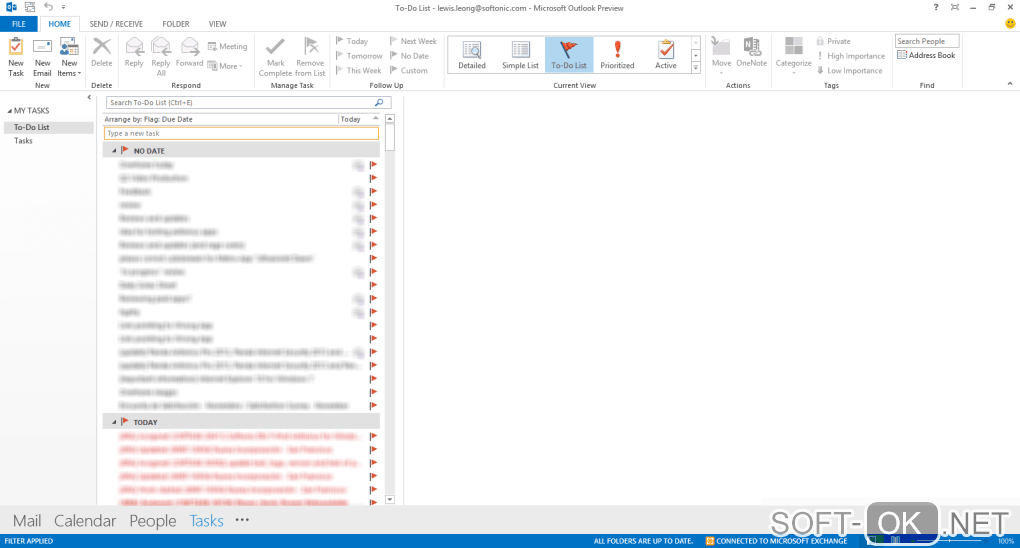
Task: Click Undo in quick access toolbar
Action: 48,7
